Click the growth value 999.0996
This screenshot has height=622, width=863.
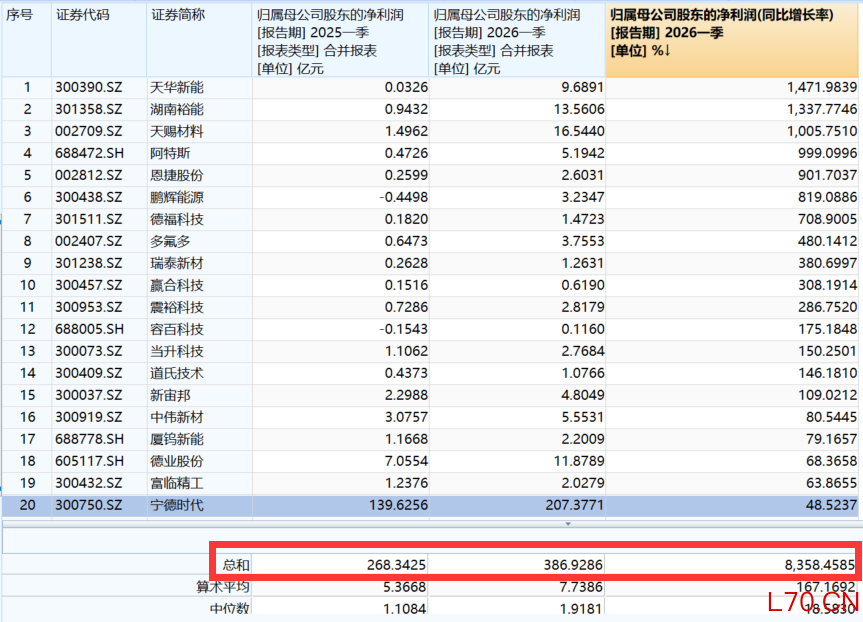(x=828, y=154)
